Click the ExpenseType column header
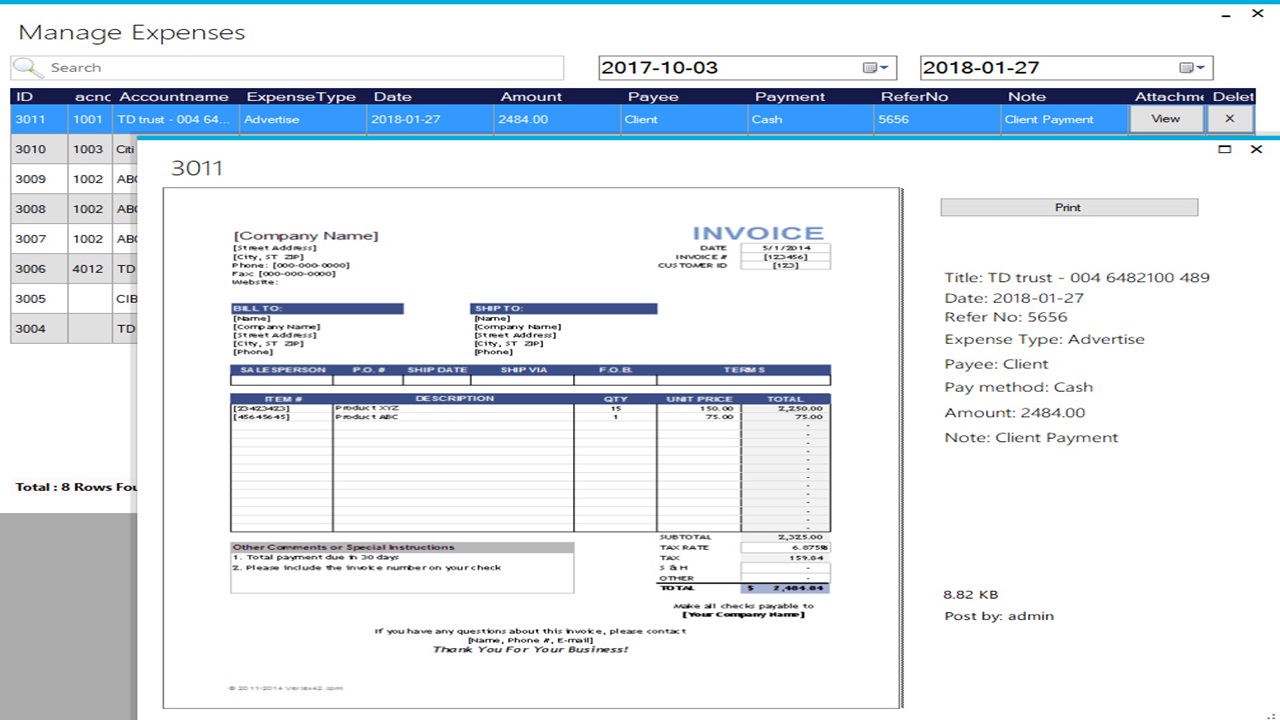1280x720 pixels. click(301, 96)
